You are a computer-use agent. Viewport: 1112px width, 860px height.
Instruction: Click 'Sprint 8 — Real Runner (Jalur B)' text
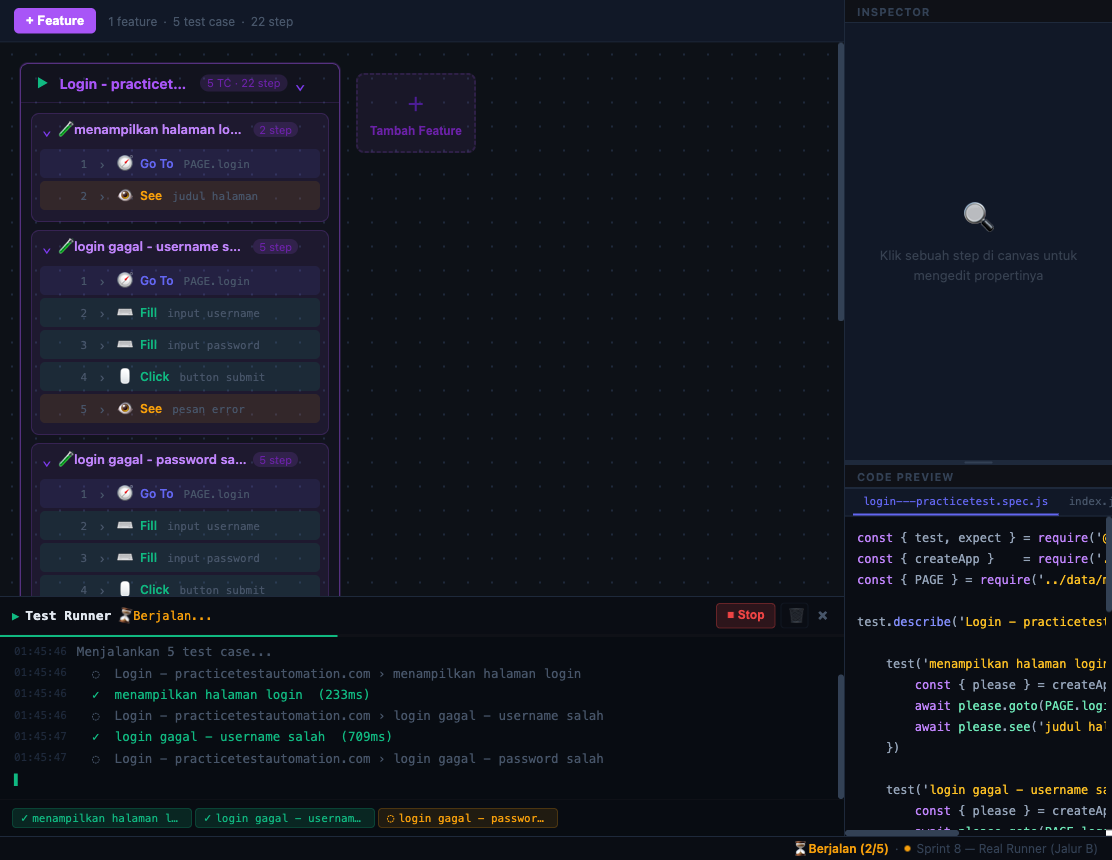coord(1006,849)
